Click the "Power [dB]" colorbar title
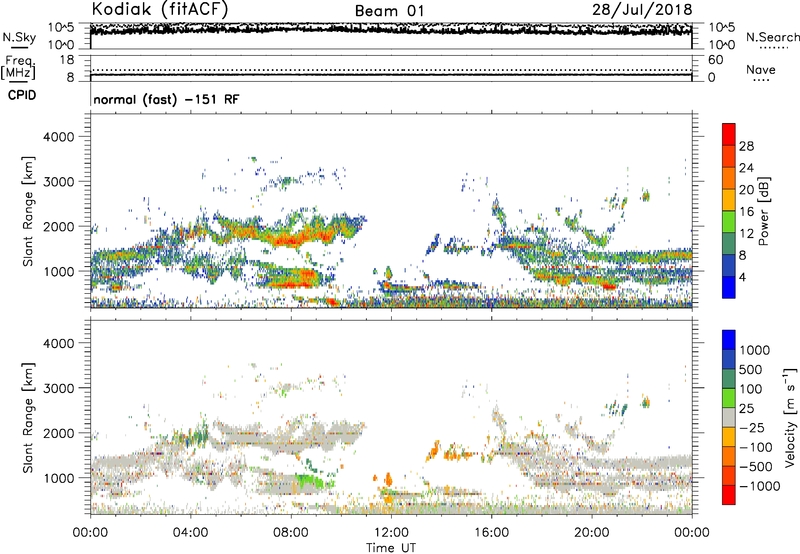Screen dimensions: 800x554 763,211
